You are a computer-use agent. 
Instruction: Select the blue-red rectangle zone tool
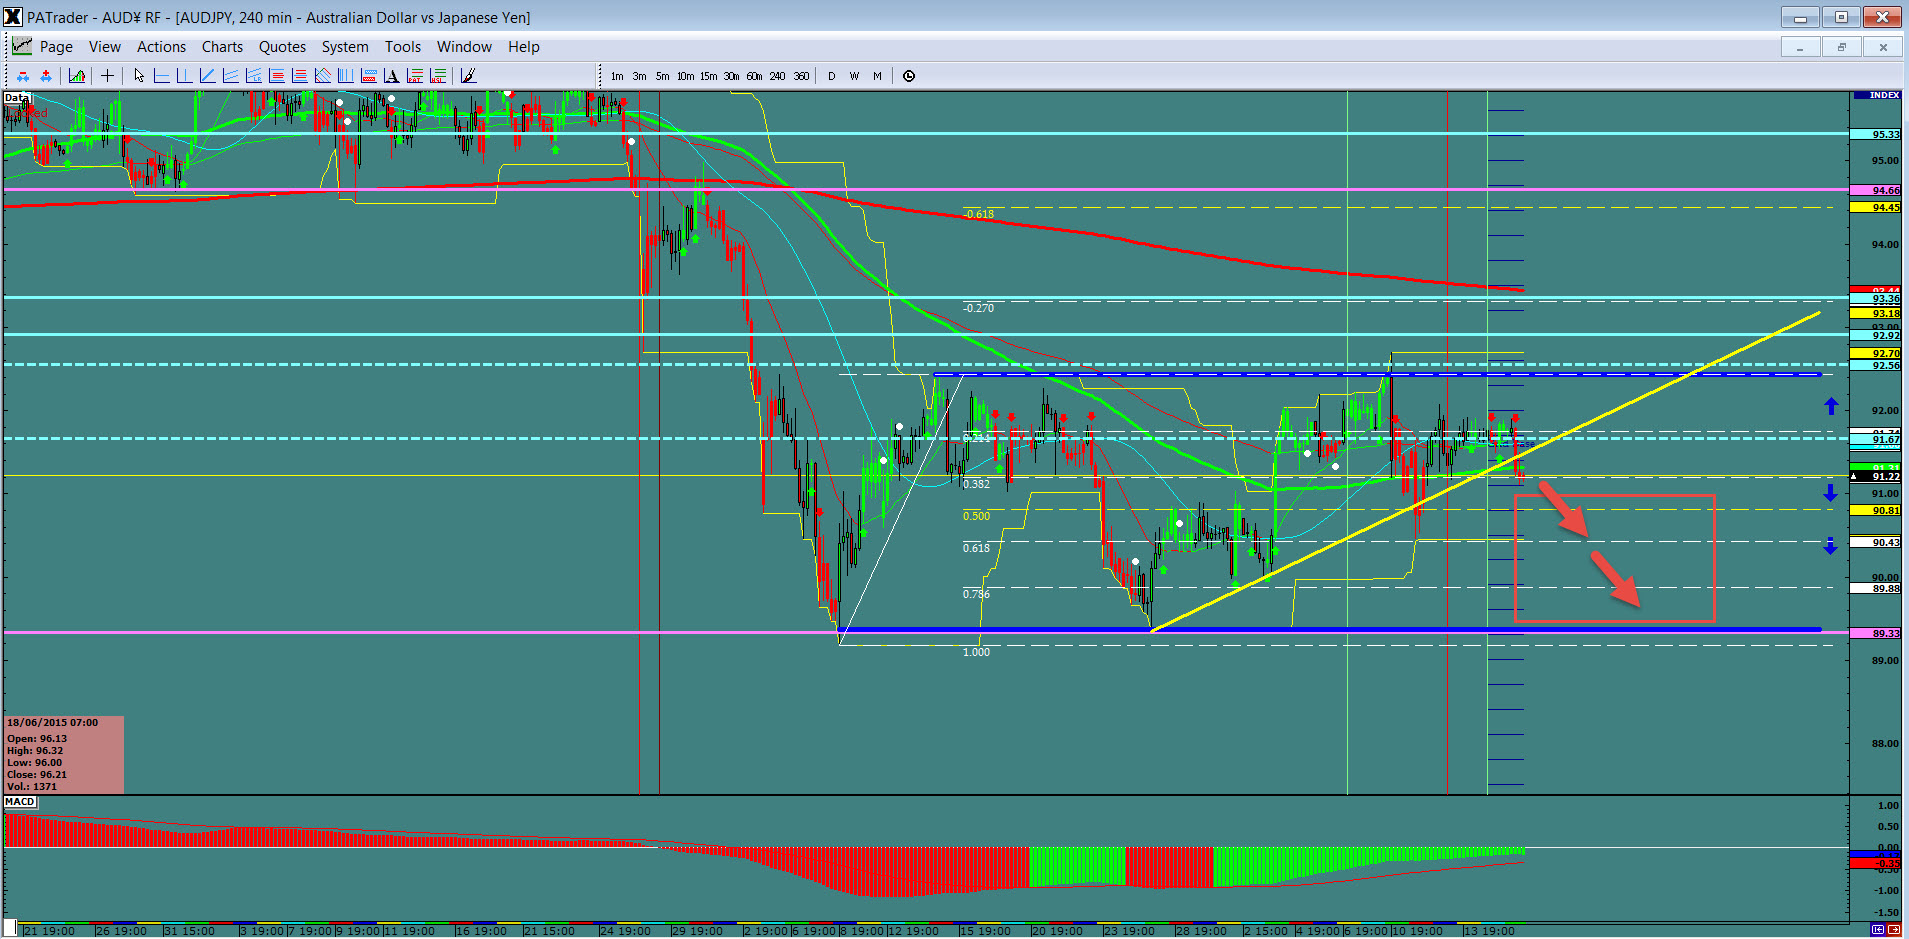(x=368, y=76)
